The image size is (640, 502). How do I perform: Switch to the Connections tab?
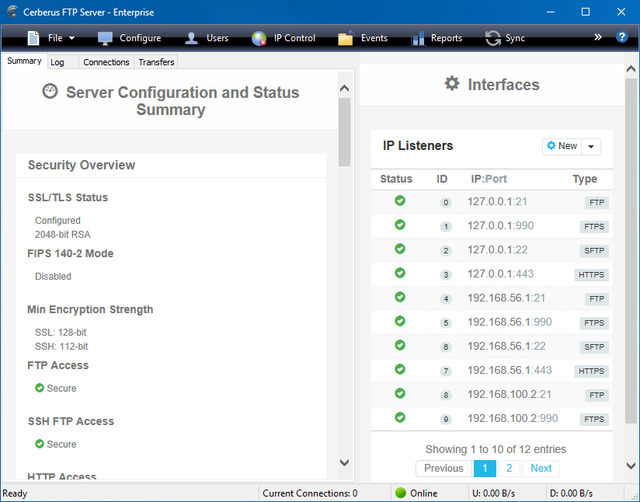point(106,62)
